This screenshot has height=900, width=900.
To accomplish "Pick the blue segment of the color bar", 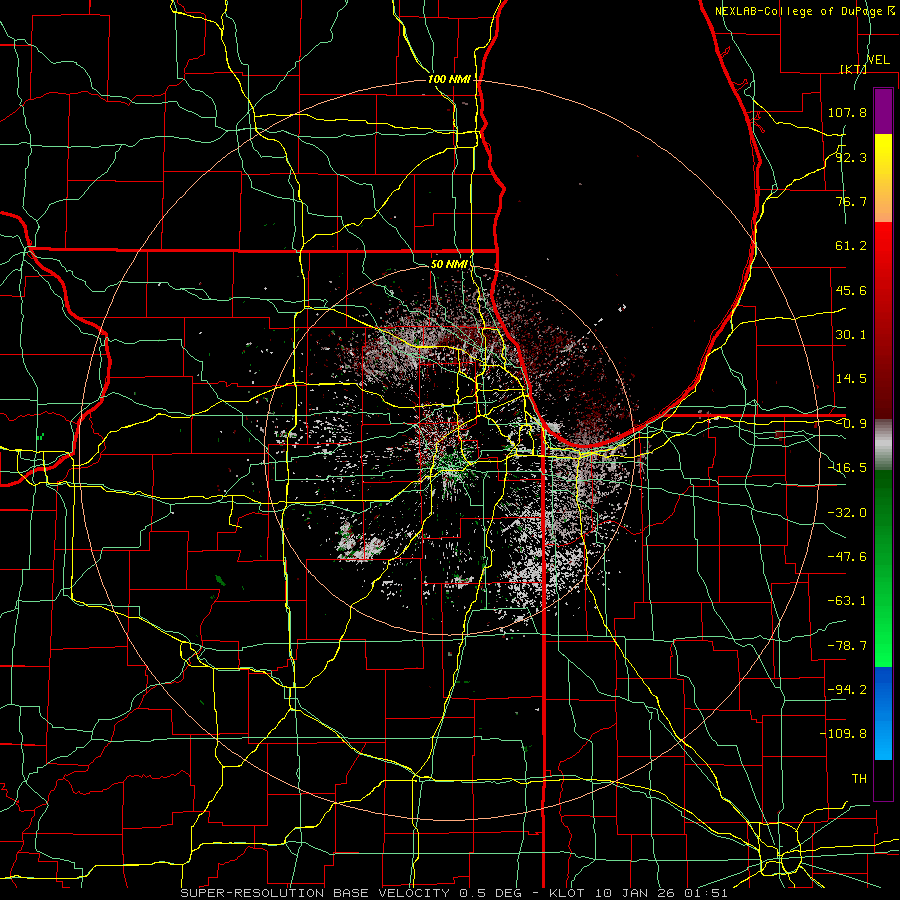I will (x=883, y=713).
